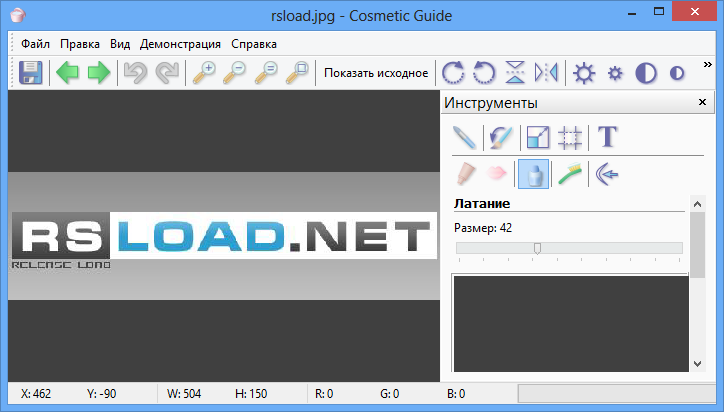The image size is (724, 412).
Task: Open the Вид menu
Action: 120,44
